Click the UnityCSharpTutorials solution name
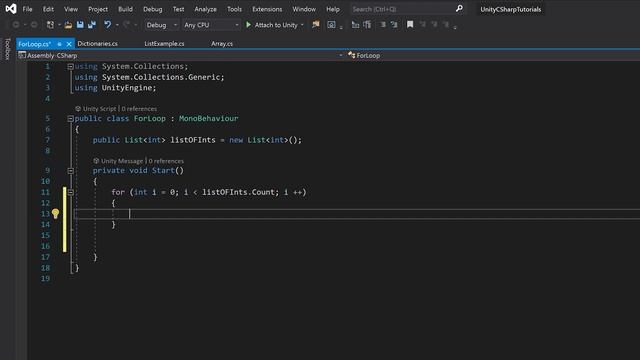The image size is (640, 360). click(511, 9)
